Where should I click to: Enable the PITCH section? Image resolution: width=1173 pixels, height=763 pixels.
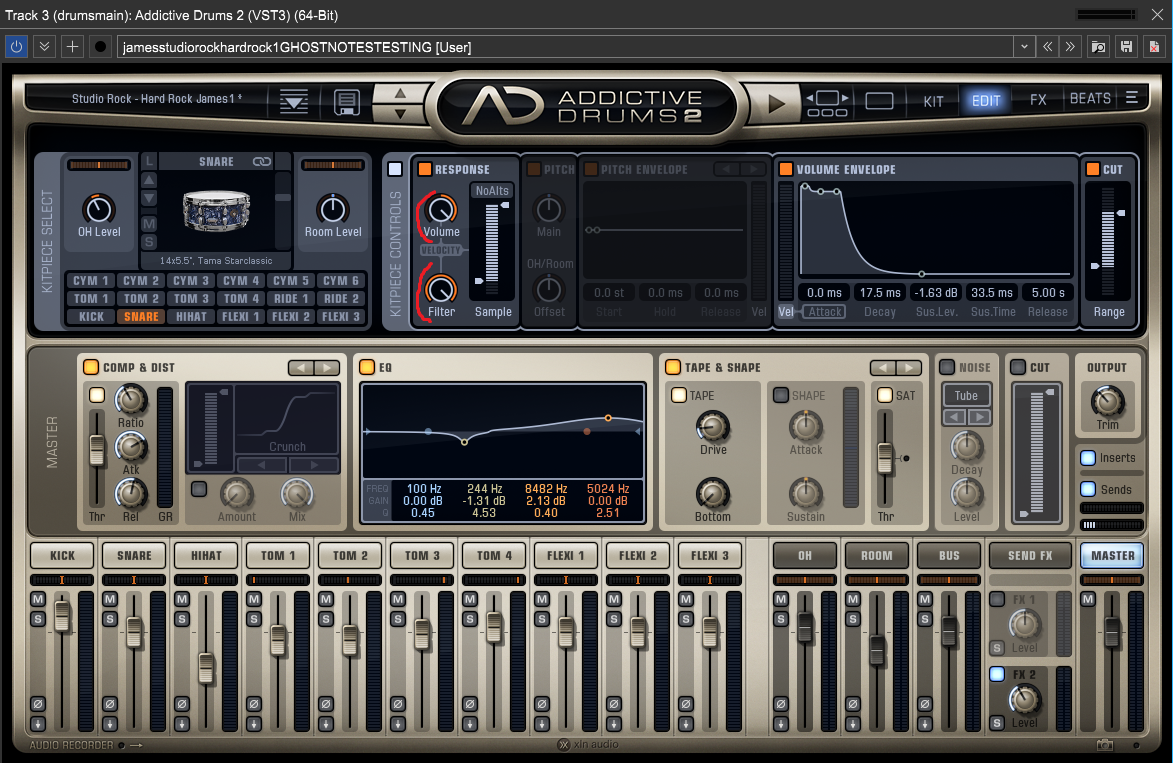click(533, 169)
